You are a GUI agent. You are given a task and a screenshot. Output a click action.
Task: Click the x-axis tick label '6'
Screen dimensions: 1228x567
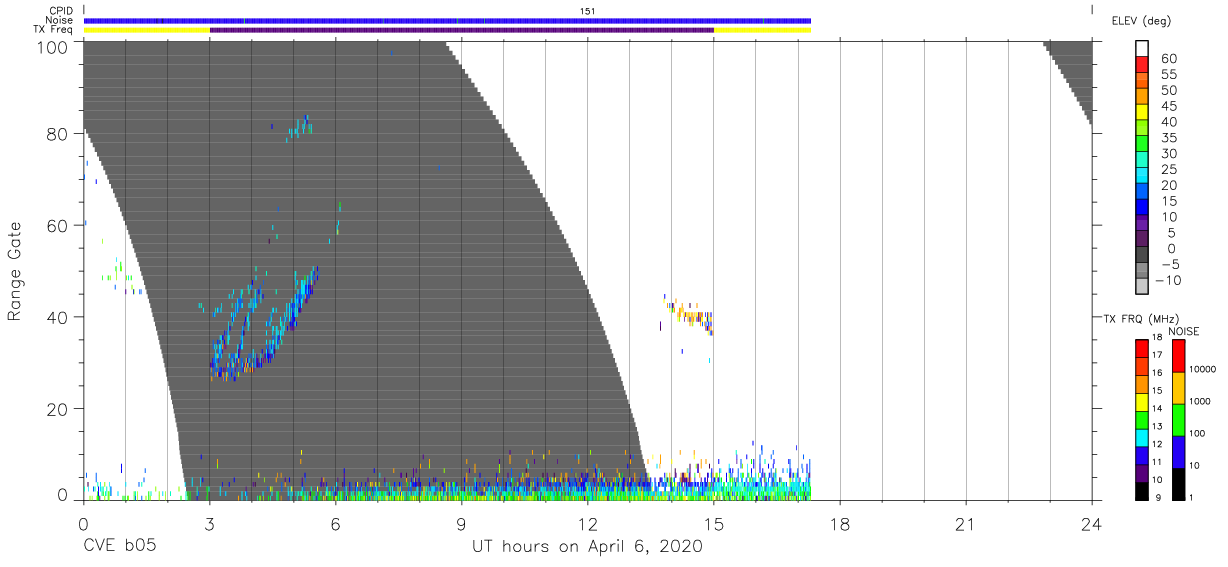[x=335, y=524]
